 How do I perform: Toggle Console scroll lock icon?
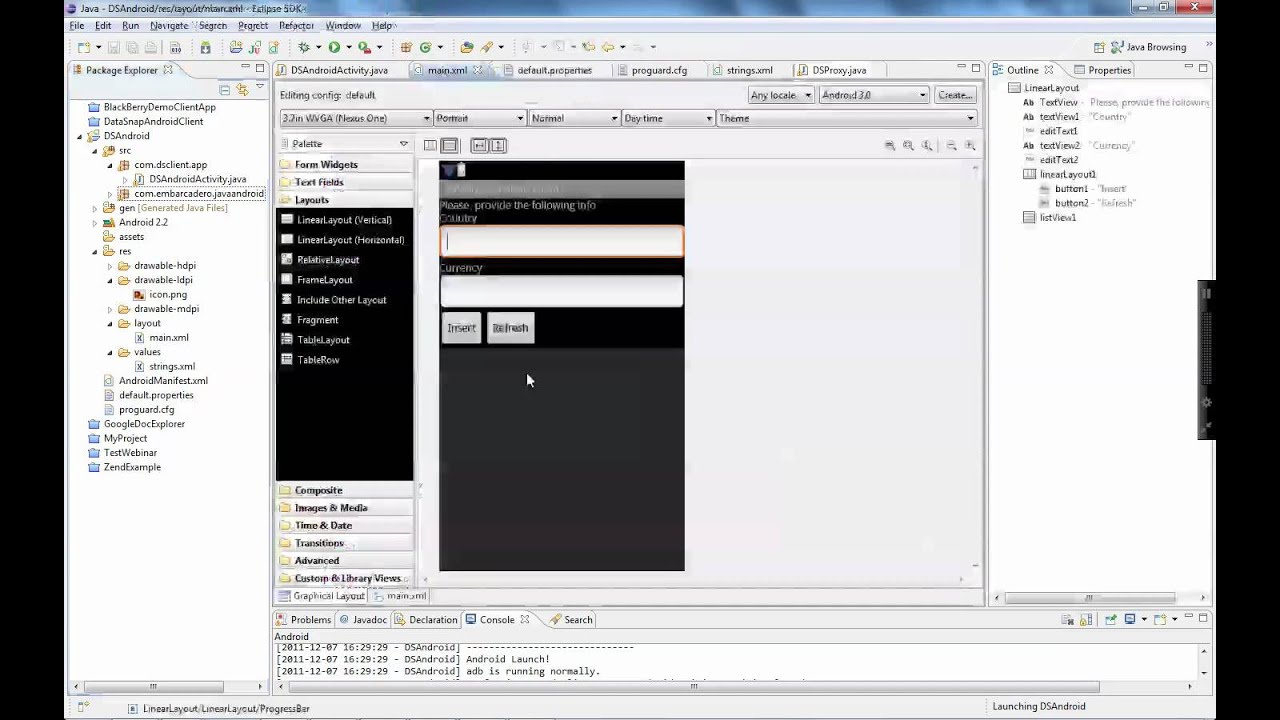pyautogui.click(x=1085, y=620)
